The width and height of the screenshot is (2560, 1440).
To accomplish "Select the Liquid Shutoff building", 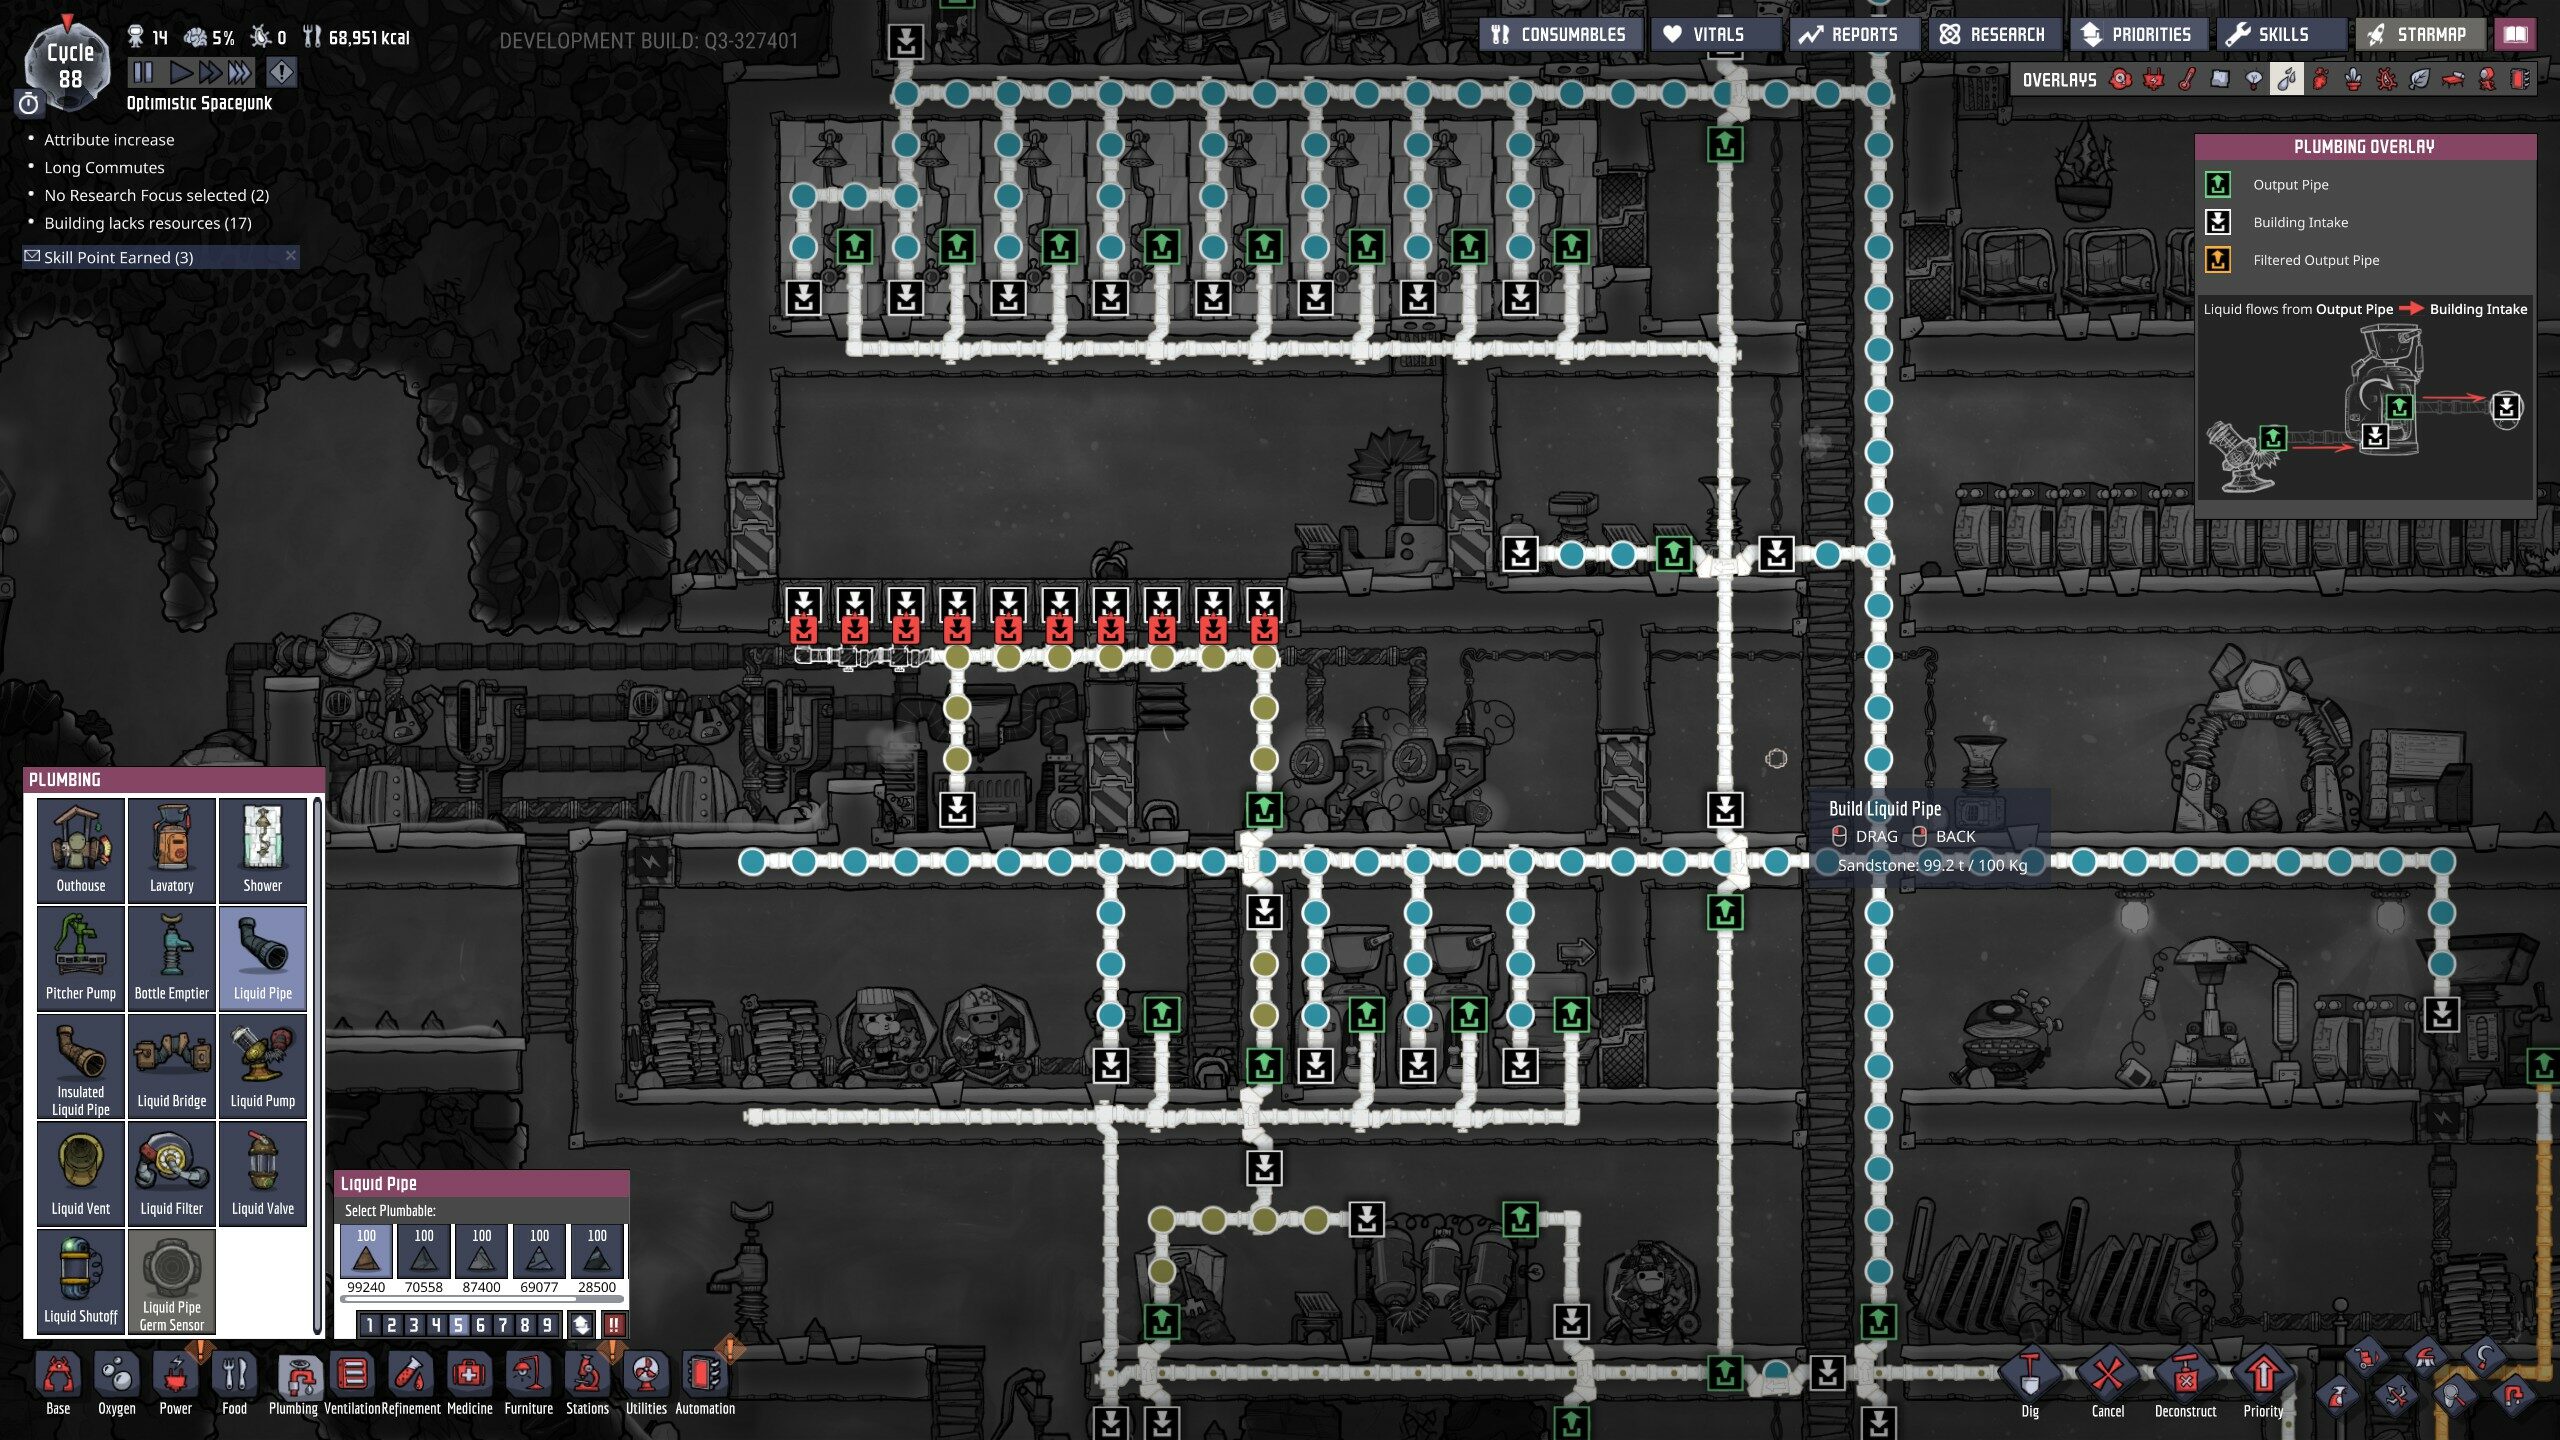I will (x=81, y=1282).
